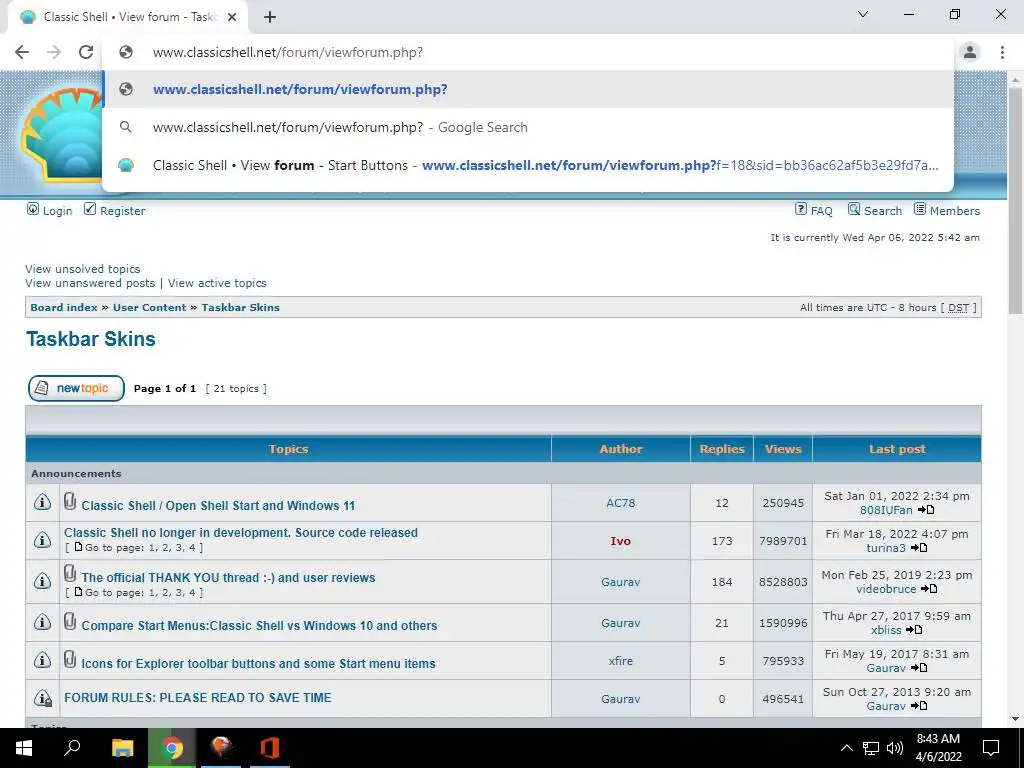Click the Search magnifier icon in the forum header
This screenshot has height=768, width=1024.
pos(854,209)
